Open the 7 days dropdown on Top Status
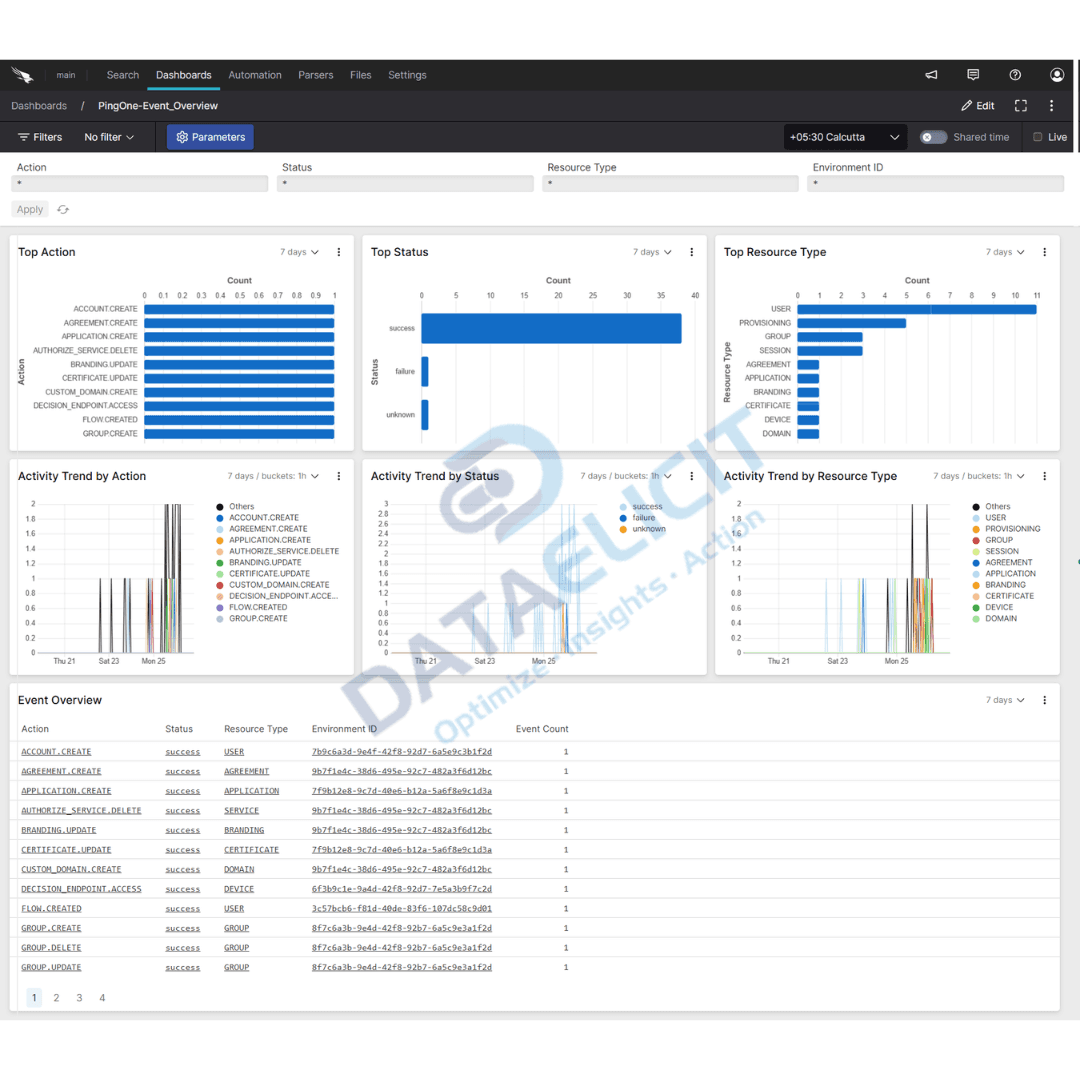This screenshot has height=1080, width=1080. 652,252
